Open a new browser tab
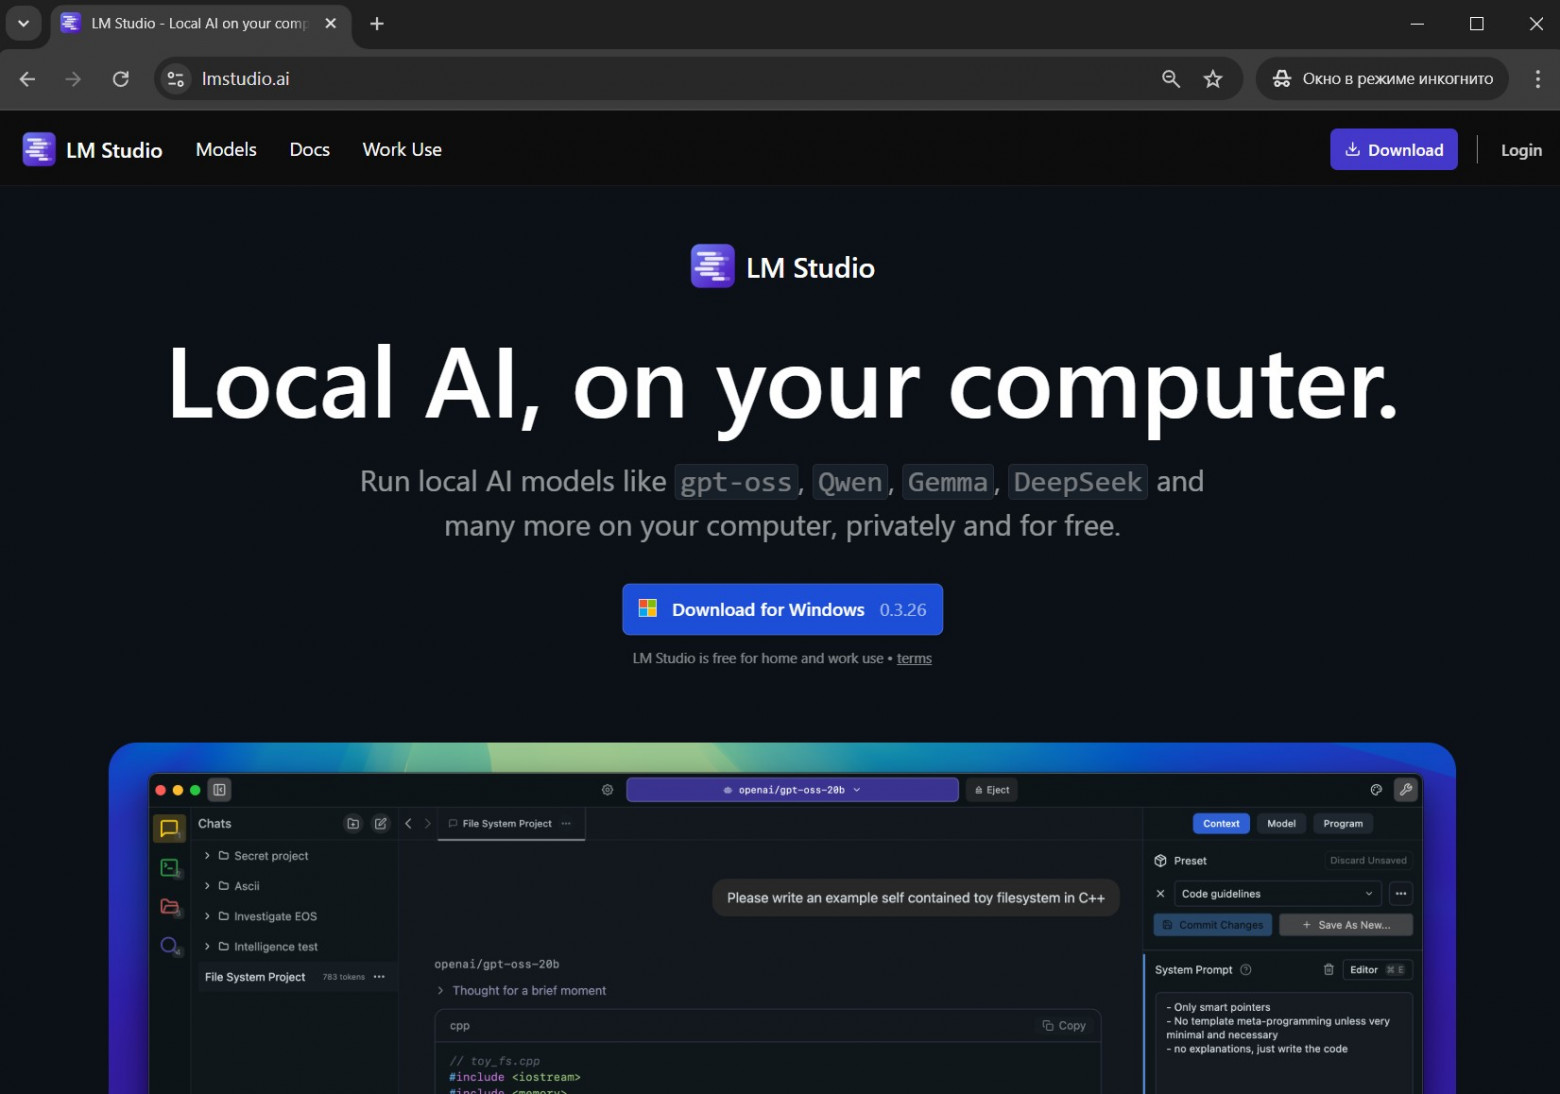Screen dimensions: 1560x1094 point(377,24)
